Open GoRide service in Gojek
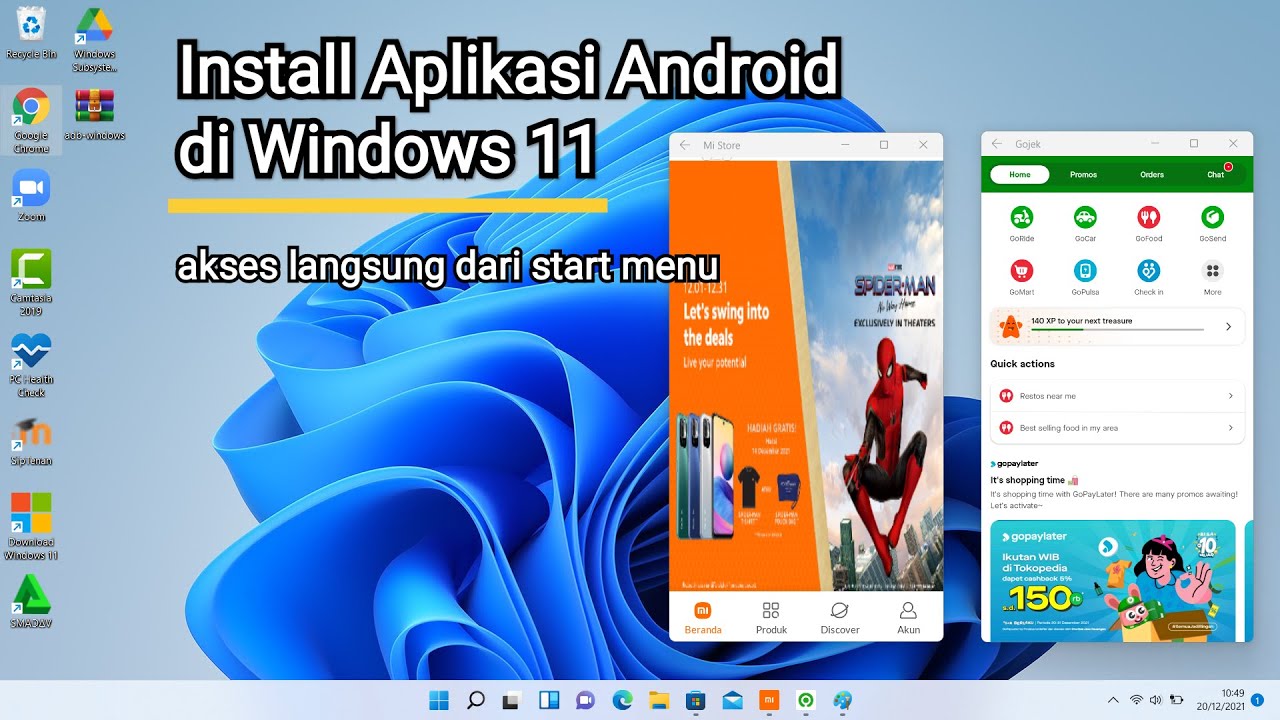This screenshot has height=720, width=1280. coord(1021,222)
